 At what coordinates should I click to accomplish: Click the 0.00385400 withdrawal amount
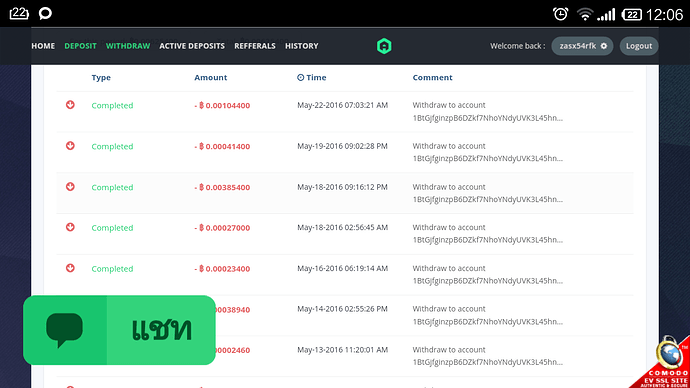click(222, 187)
